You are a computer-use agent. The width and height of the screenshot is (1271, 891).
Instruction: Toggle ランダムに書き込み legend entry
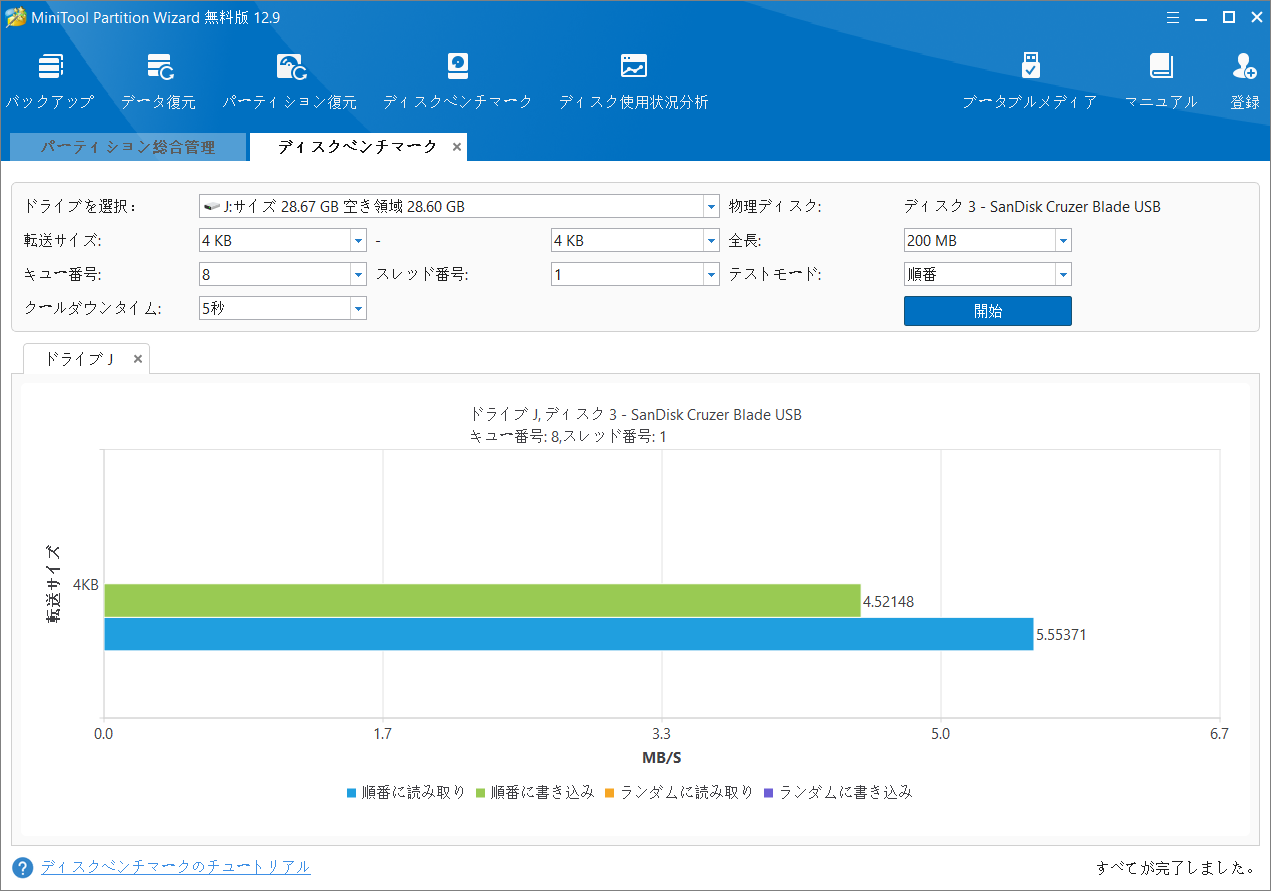click(x=838, y=792)
